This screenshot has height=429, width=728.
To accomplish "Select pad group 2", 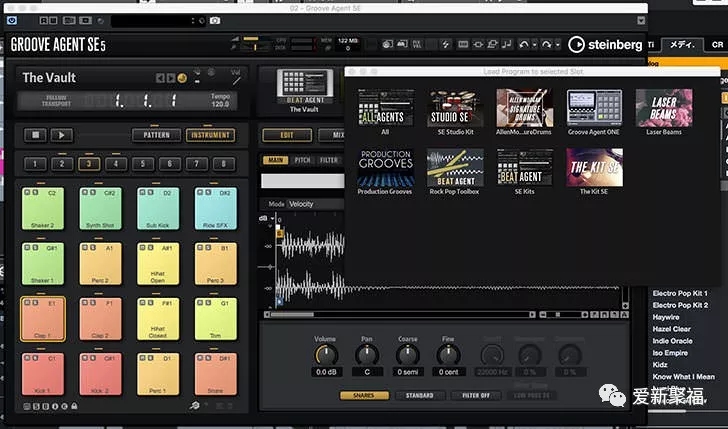I will tap(62, 163).
